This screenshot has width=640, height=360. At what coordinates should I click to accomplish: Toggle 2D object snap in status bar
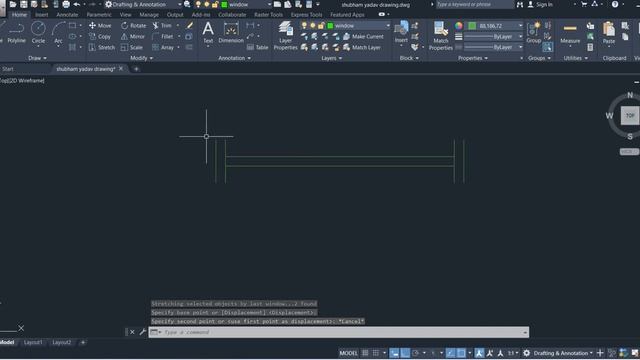pos(461,353)
